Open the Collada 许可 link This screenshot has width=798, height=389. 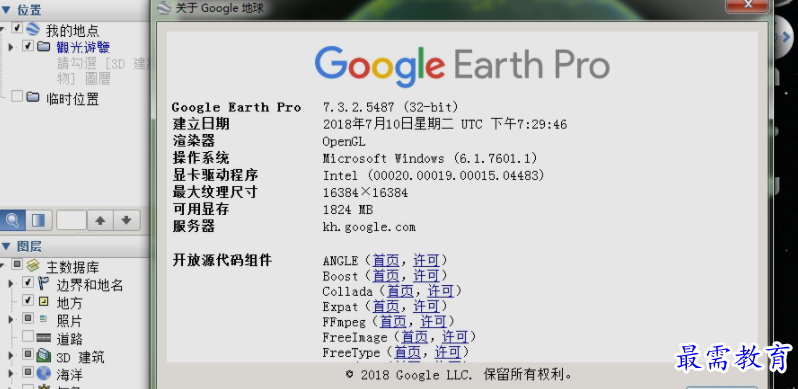(x=440, y=291)
